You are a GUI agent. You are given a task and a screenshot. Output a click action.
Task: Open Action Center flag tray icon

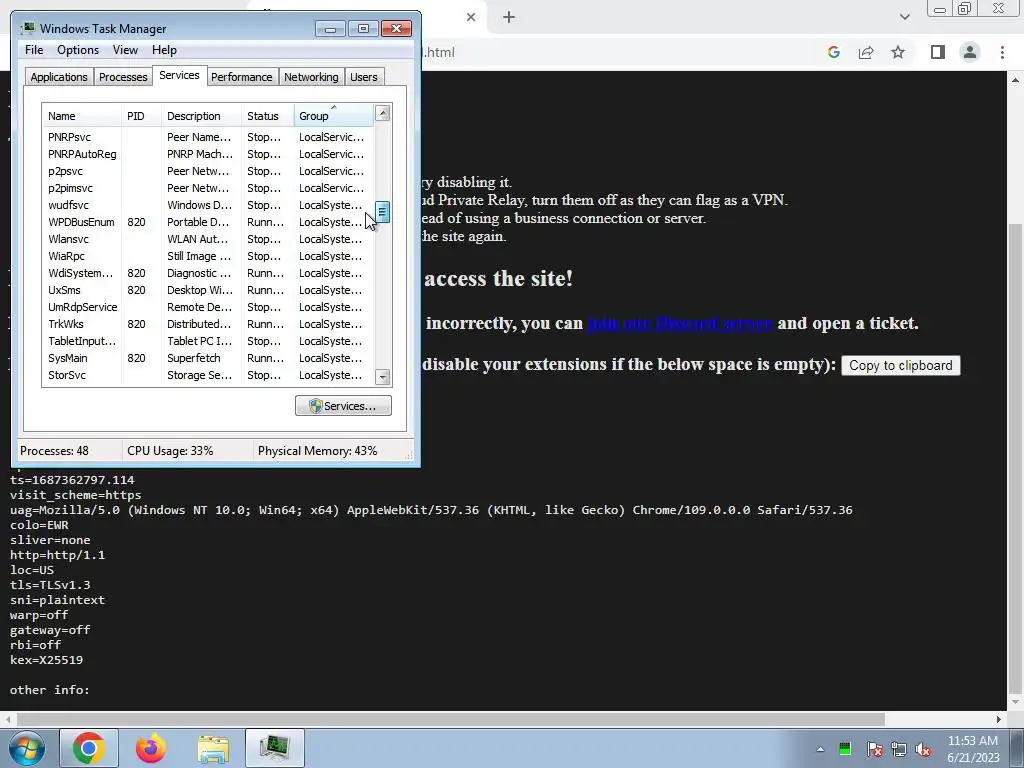(874, 749)
